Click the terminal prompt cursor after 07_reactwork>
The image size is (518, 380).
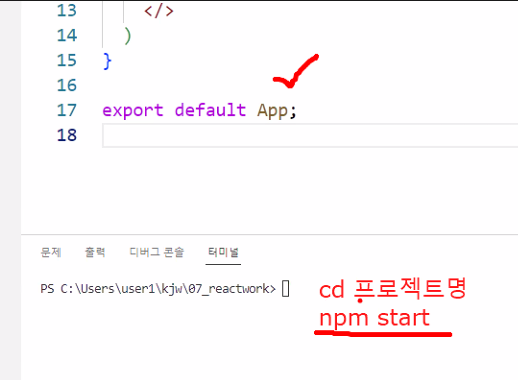tap(286, 289)
